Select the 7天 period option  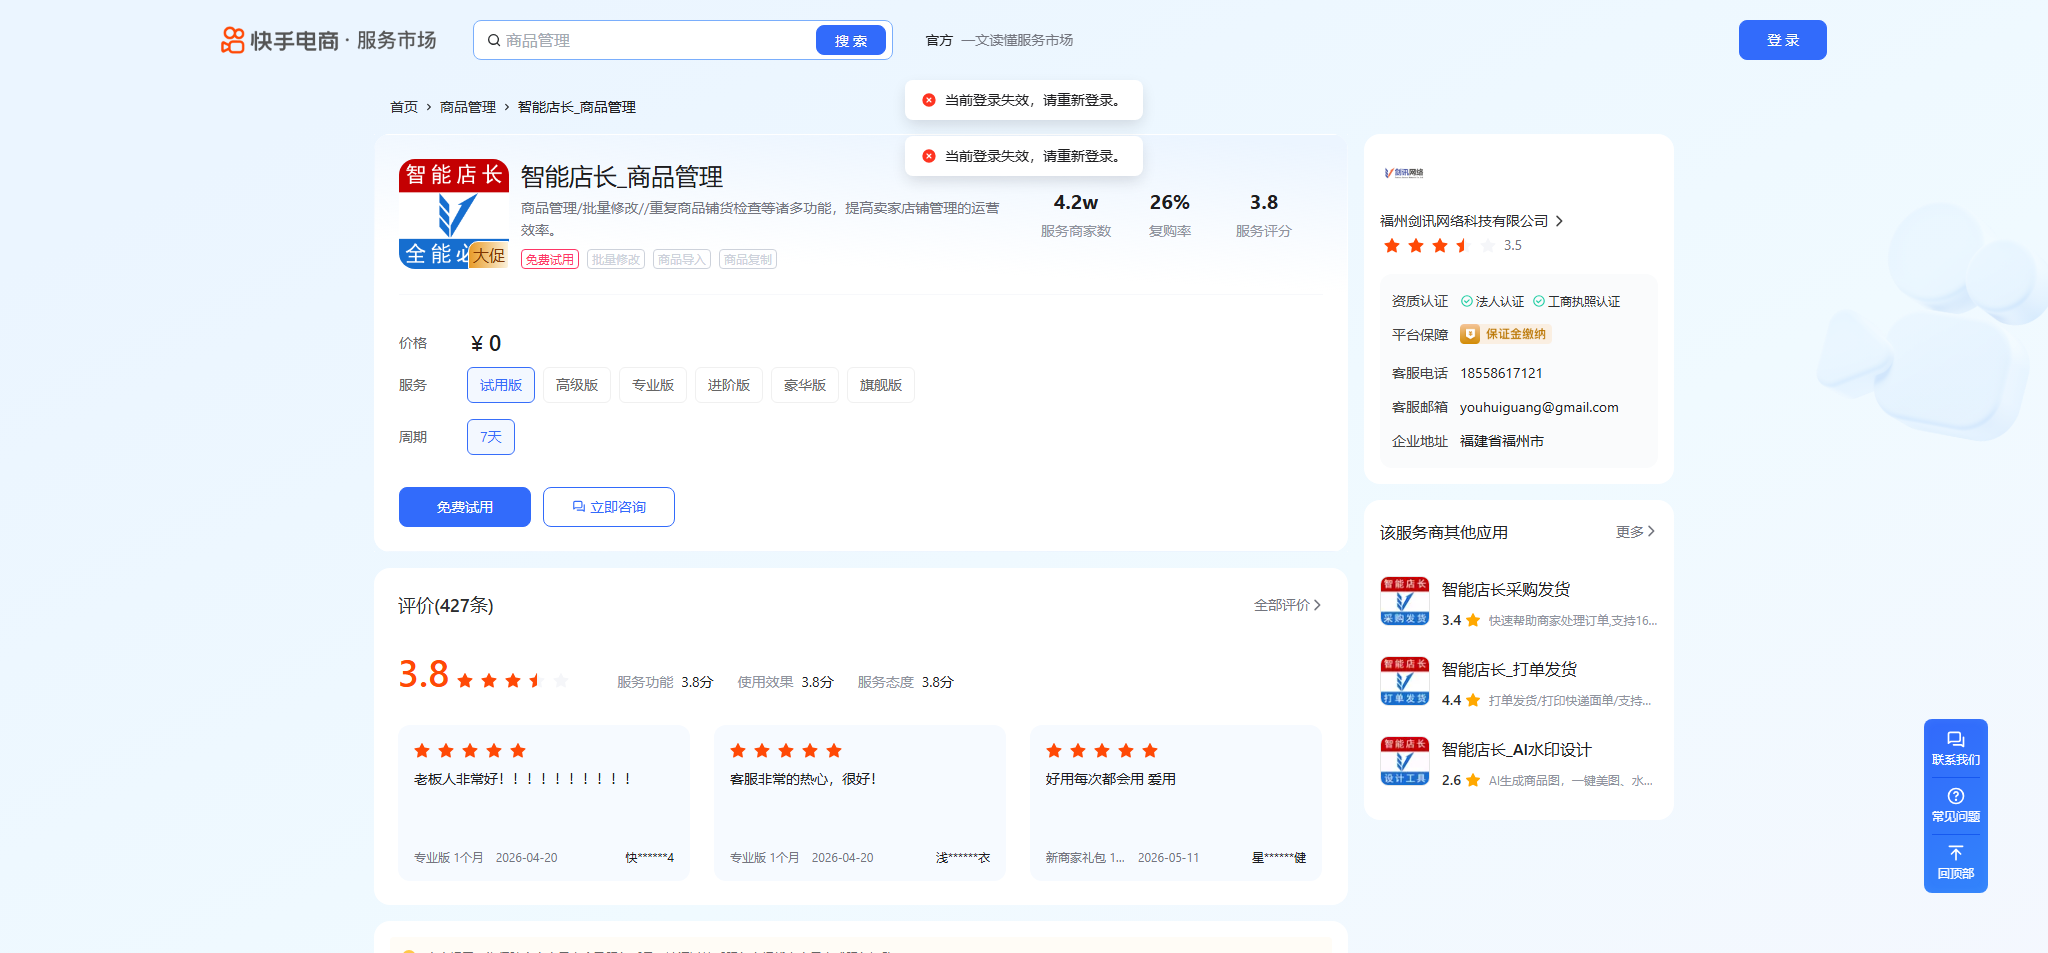tap(491, 437)
